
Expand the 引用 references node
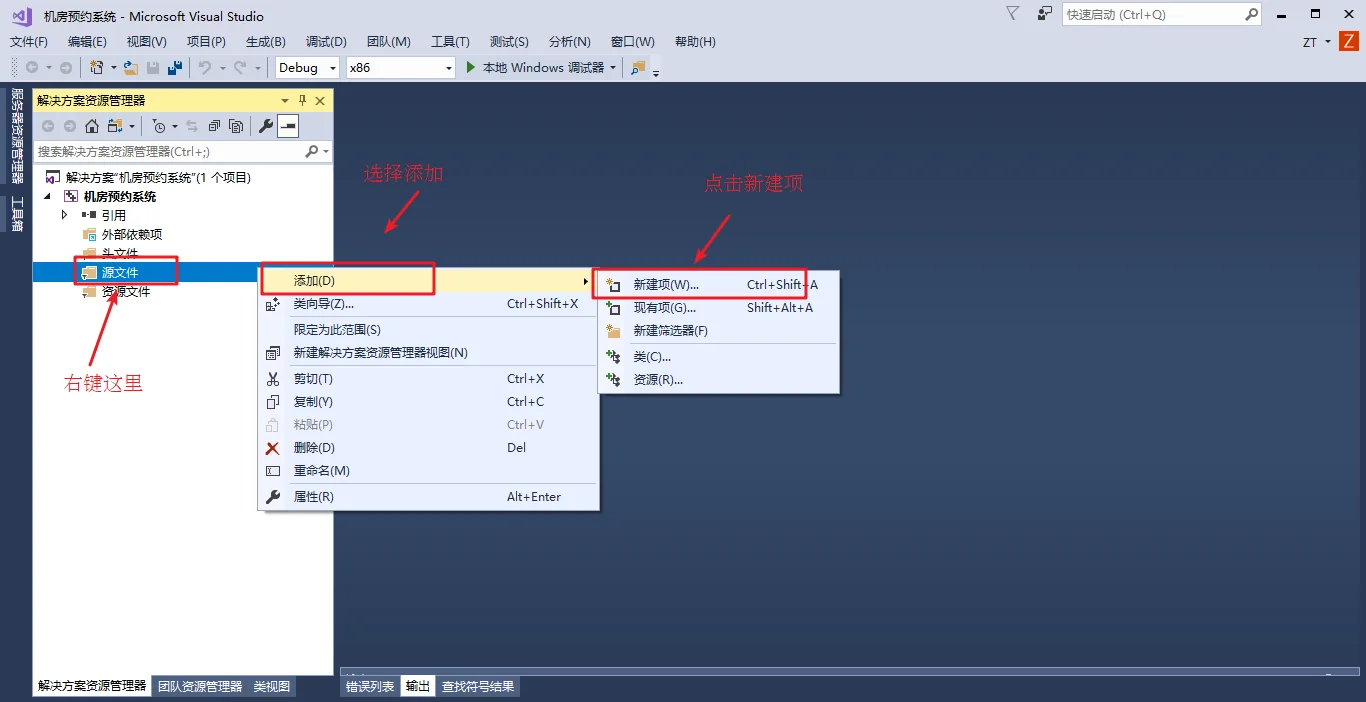click(x=65, y=215)
